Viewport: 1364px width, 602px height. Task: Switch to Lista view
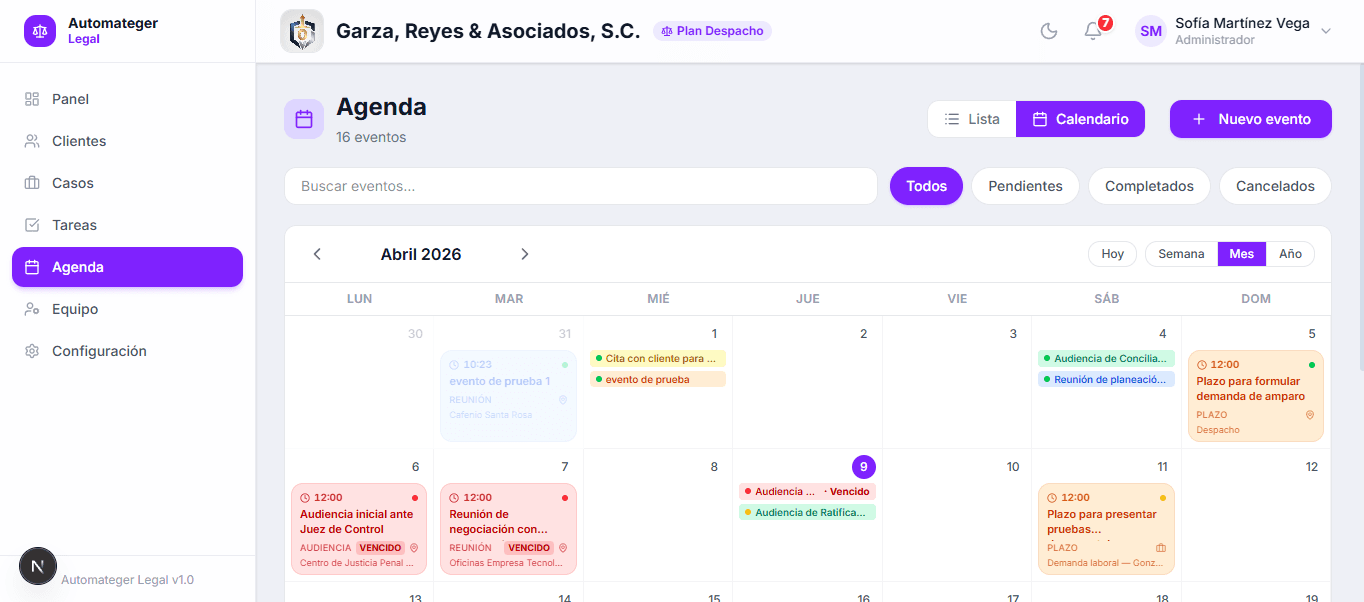(971, 118)
